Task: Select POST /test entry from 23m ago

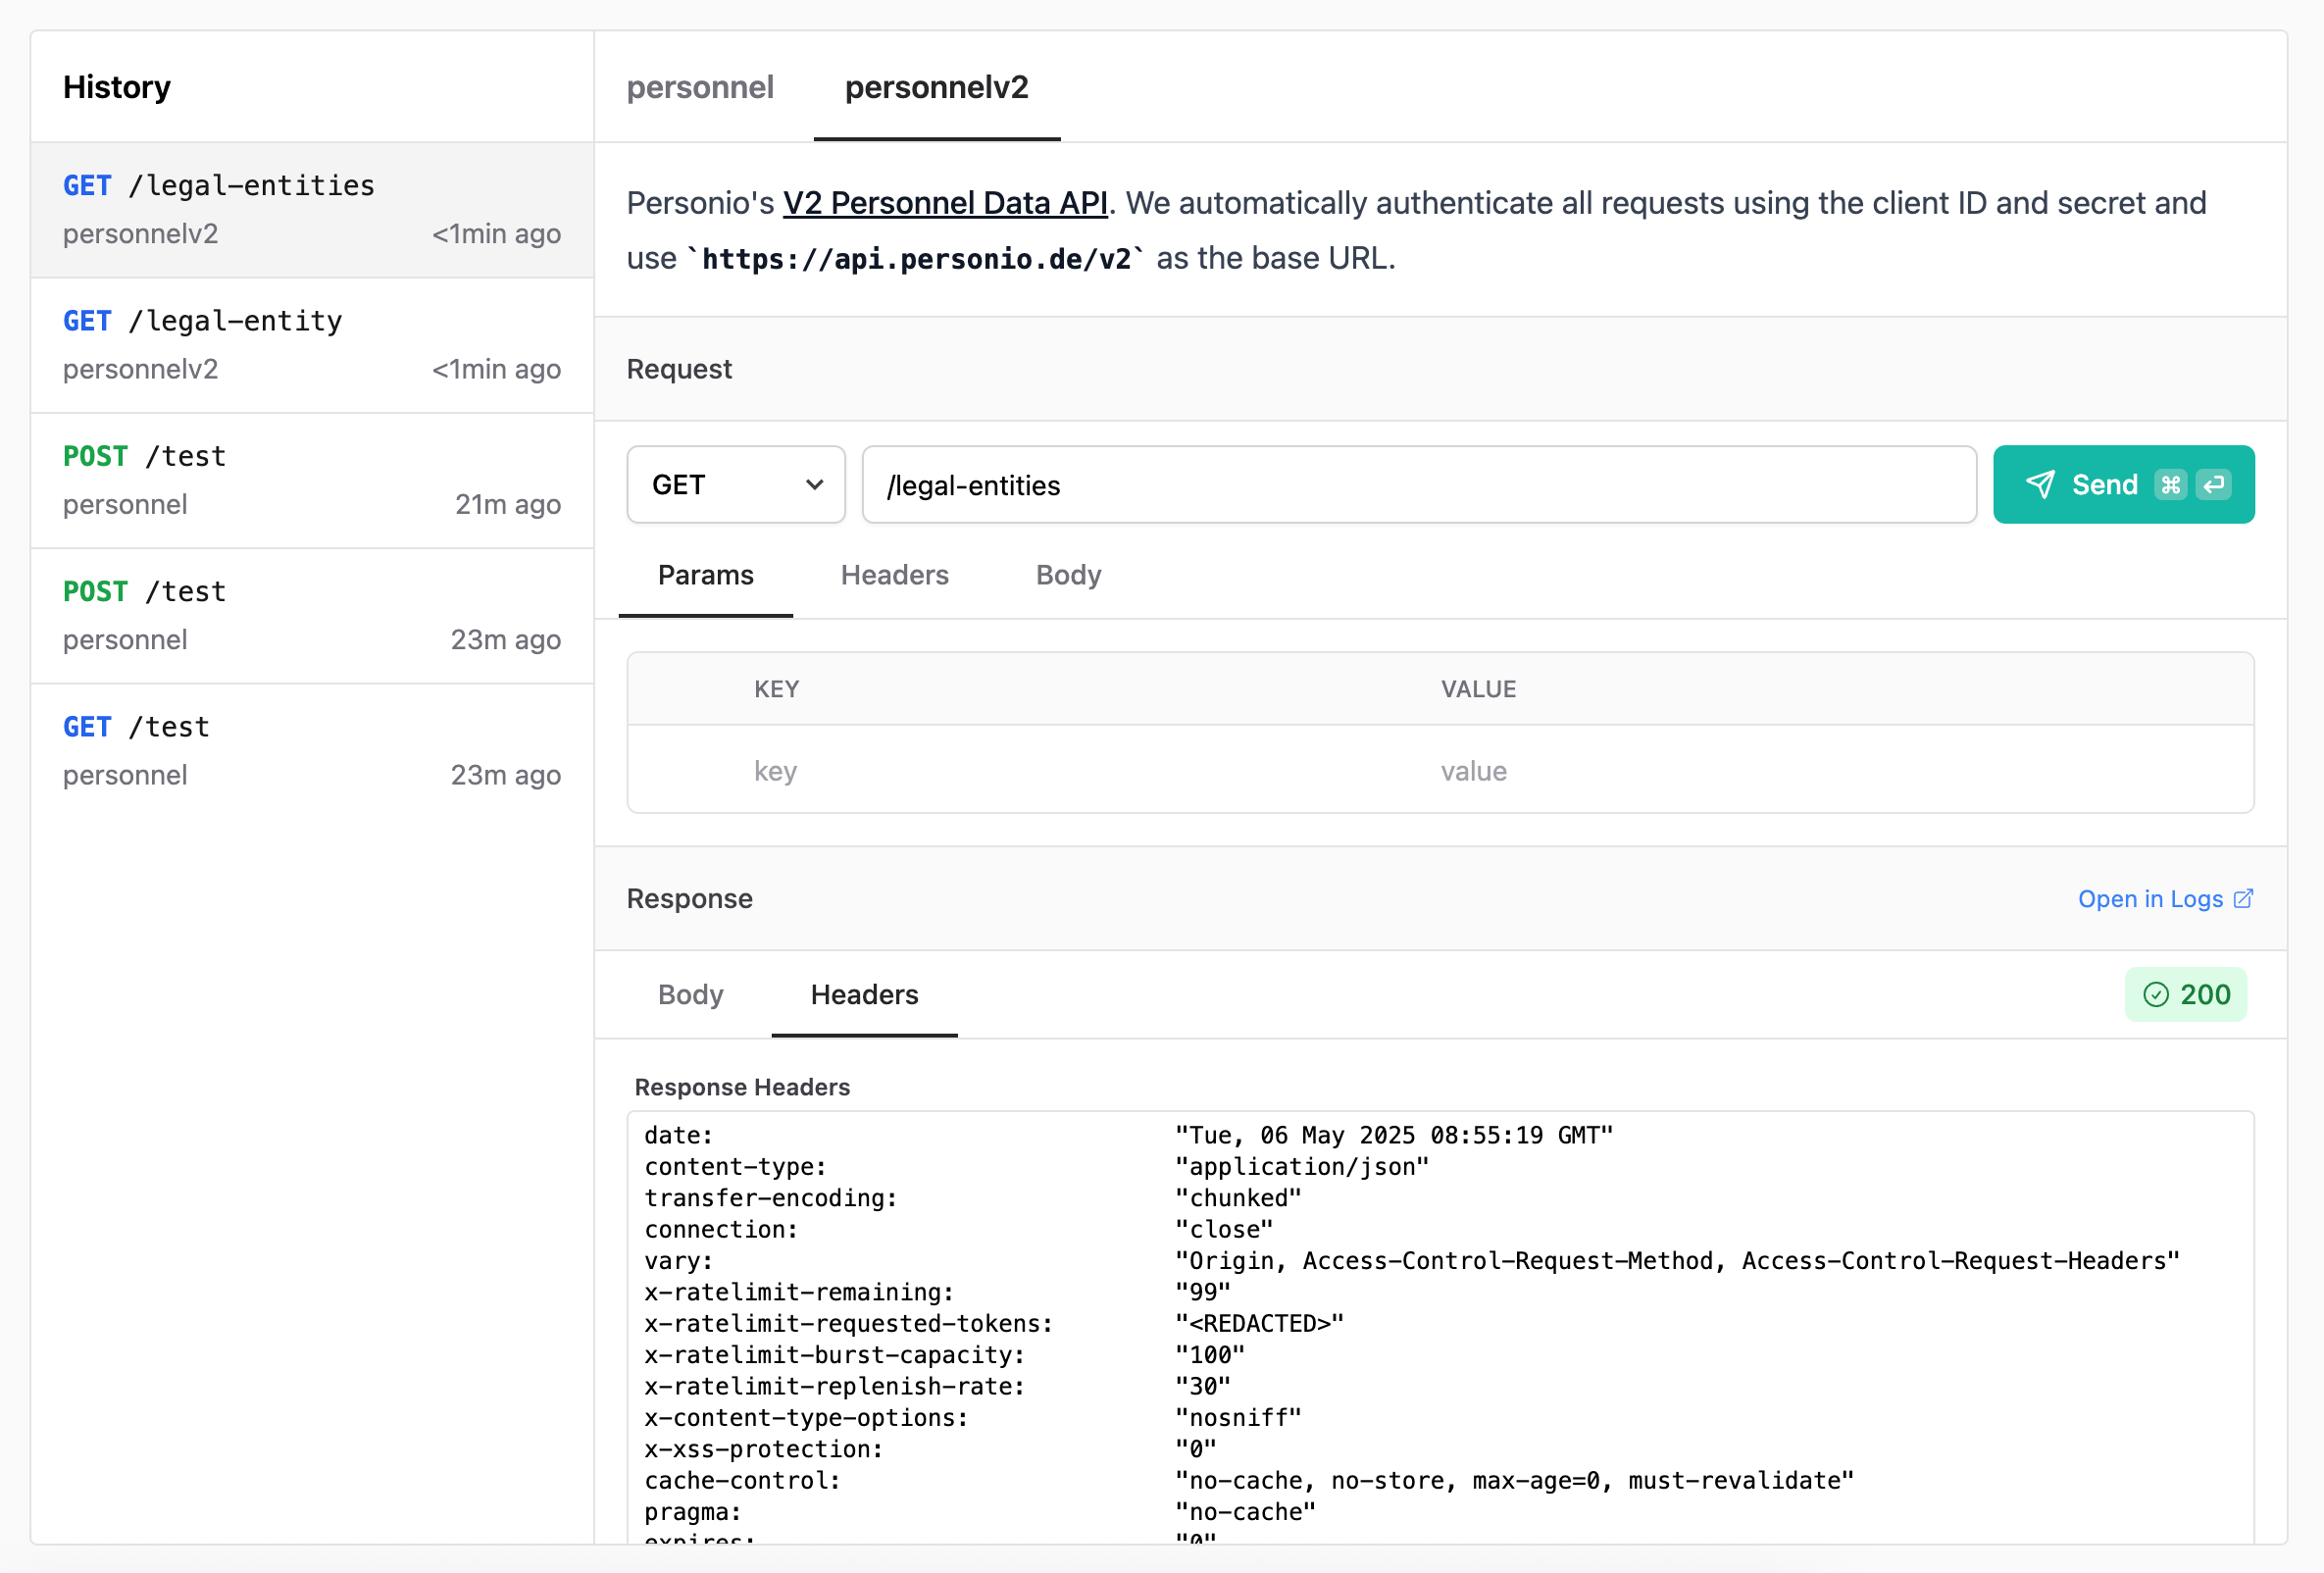Action: 312,615
